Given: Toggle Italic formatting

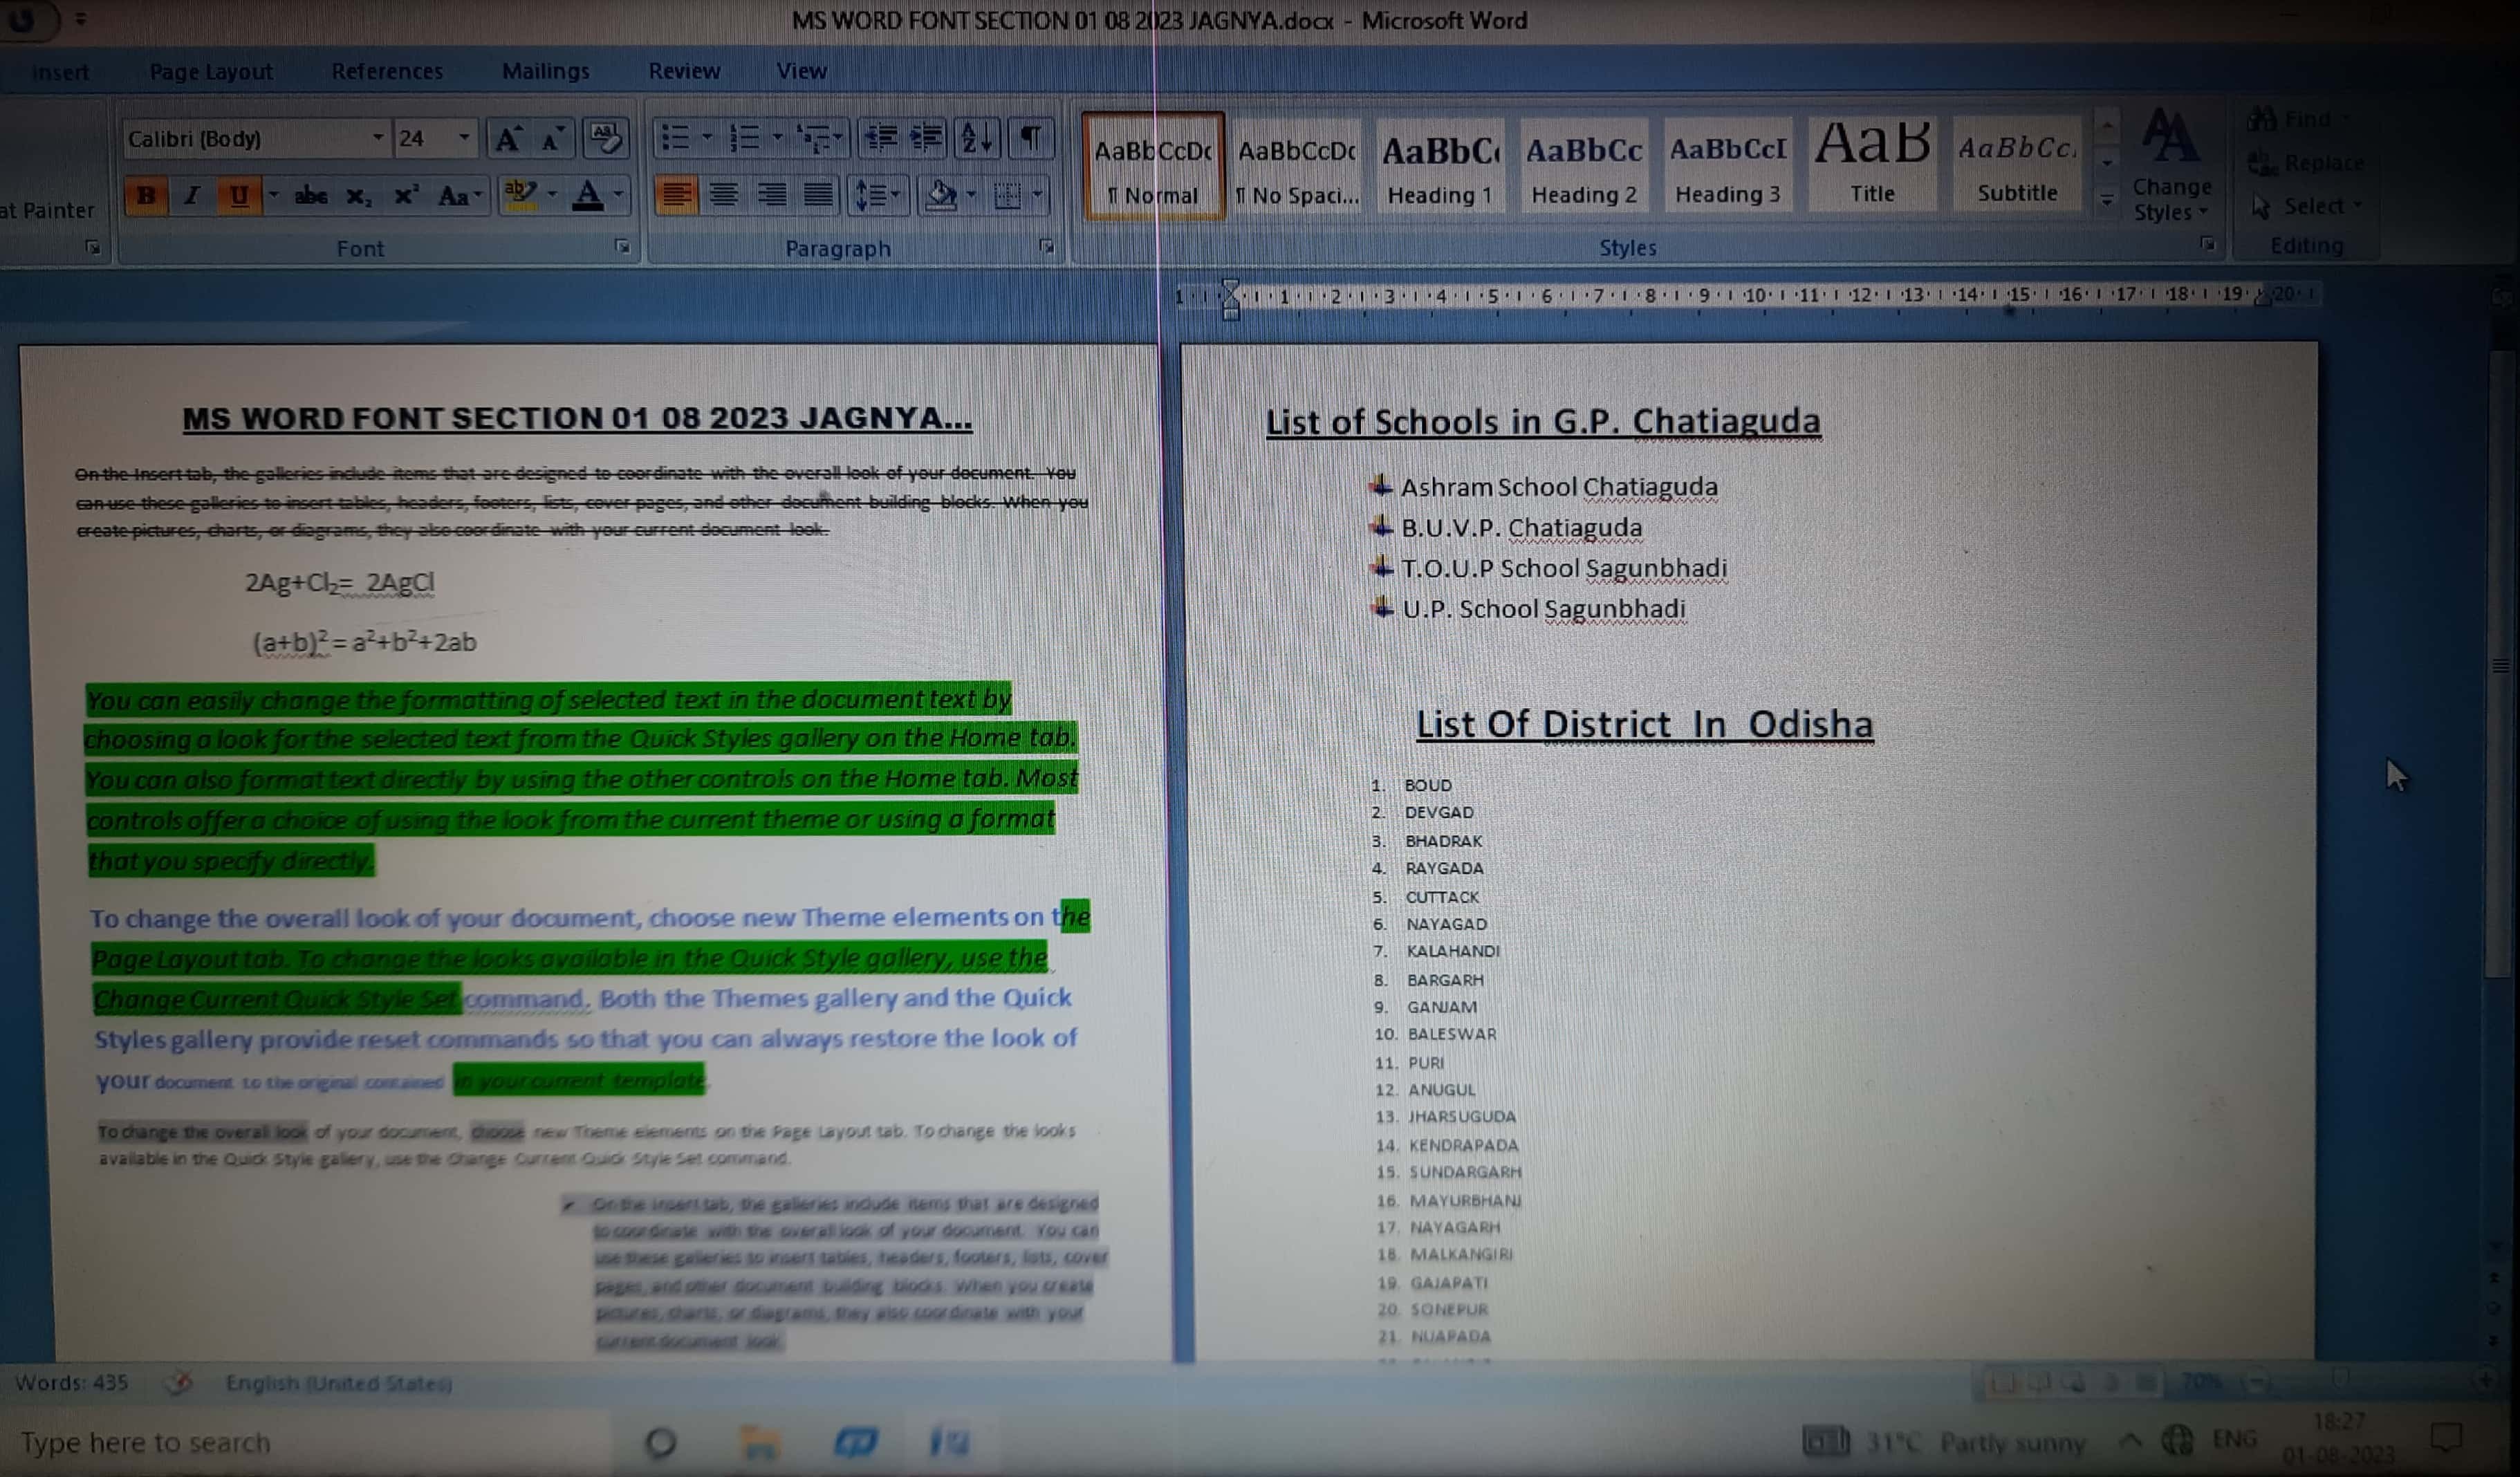Looking at the screenshot, I should click(x=192, y=195).
